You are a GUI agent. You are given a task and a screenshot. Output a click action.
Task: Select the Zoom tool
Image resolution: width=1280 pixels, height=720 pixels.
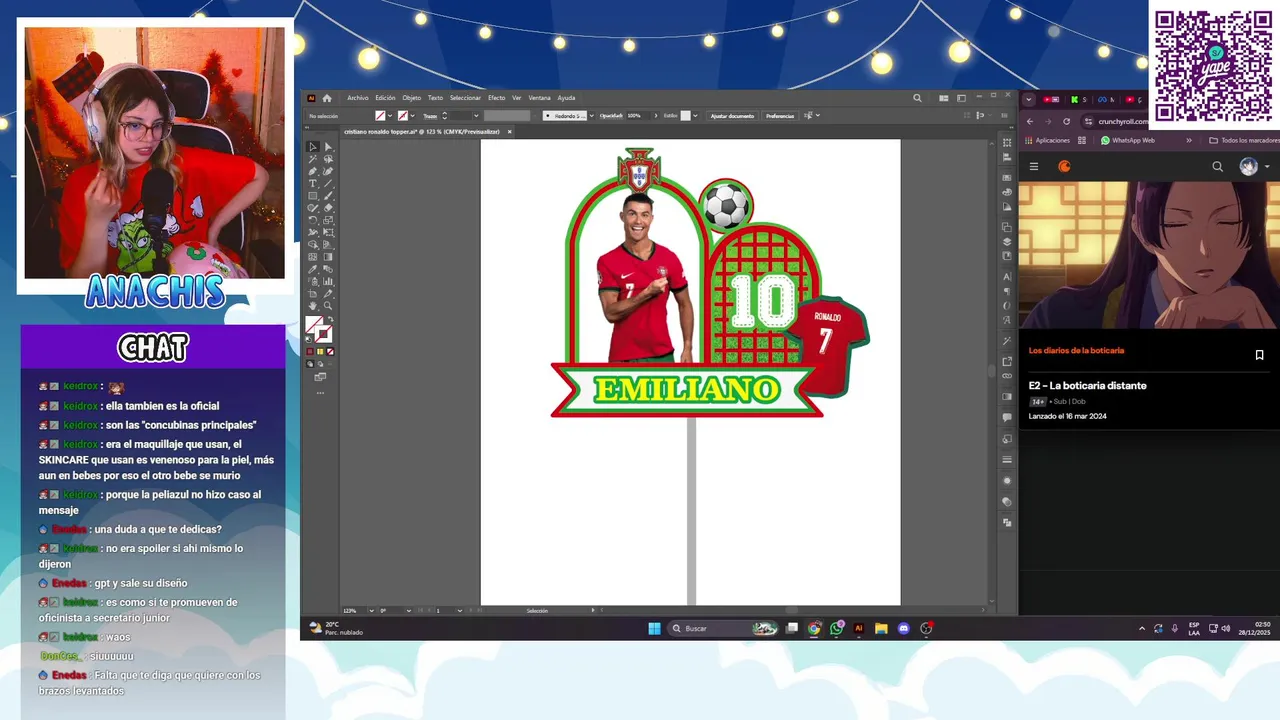(328, 306)
